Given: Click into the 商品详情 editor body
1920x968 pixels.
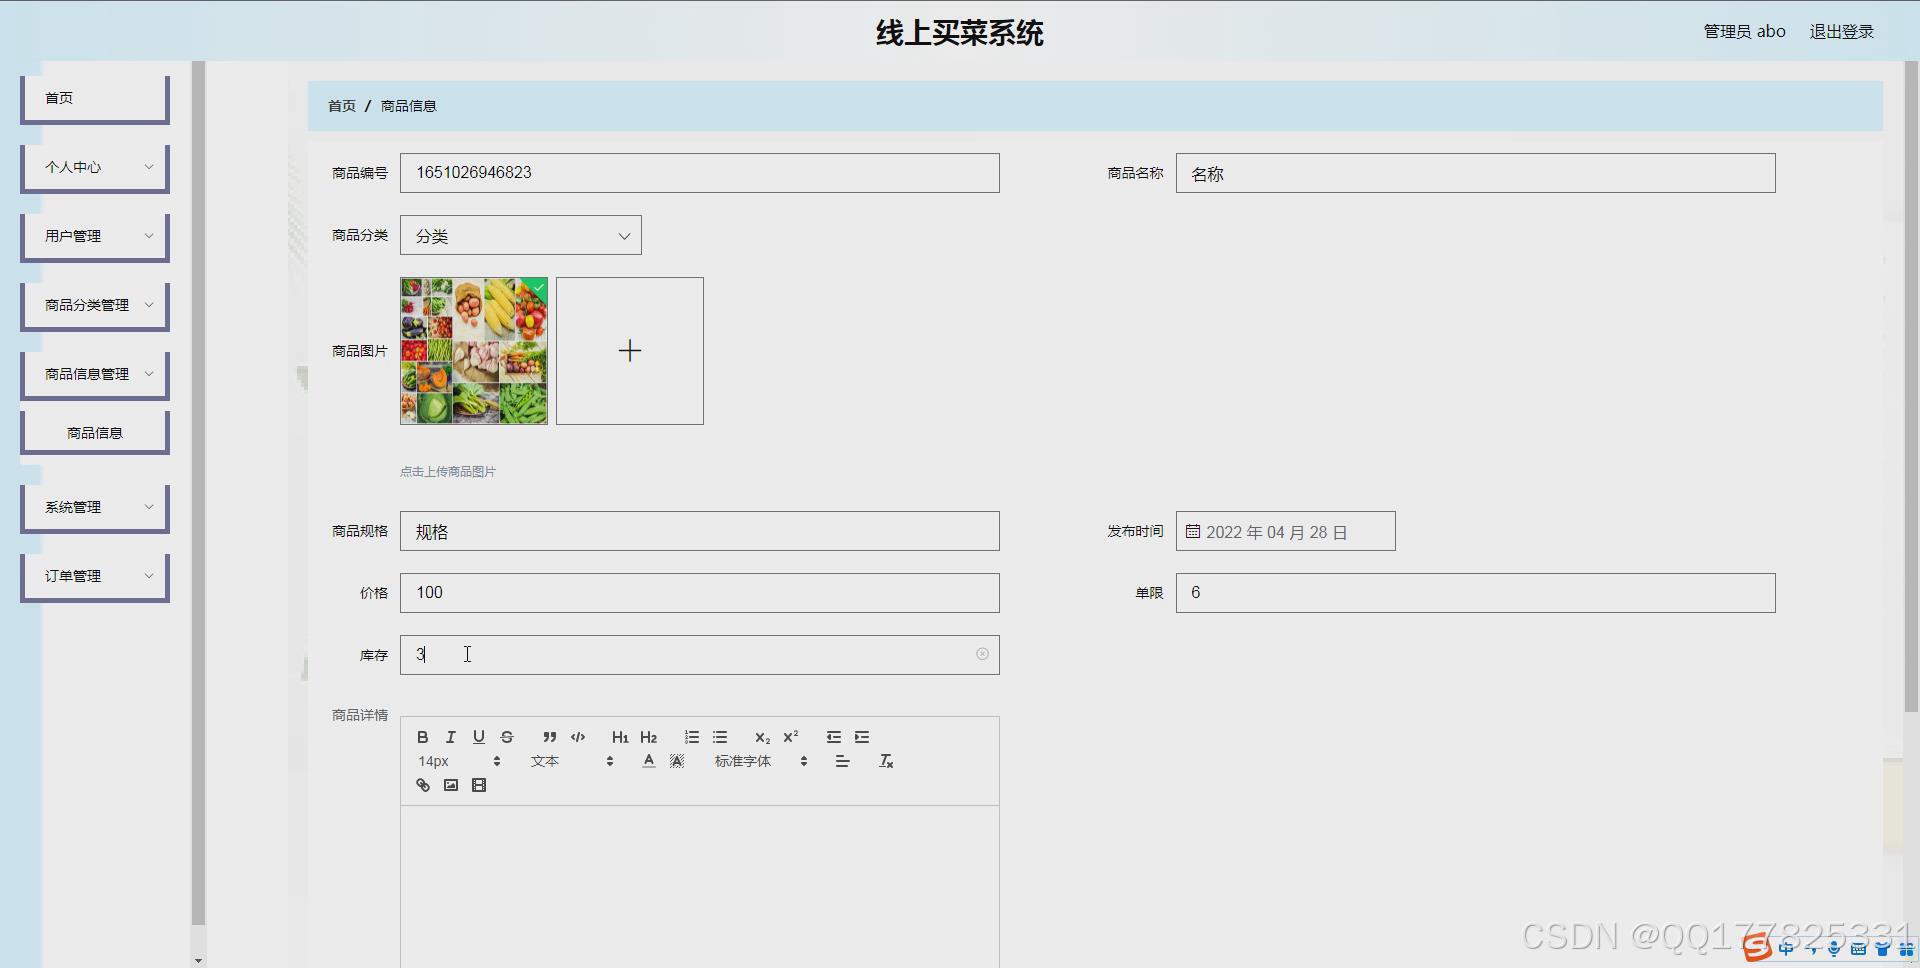Looking at the screenshot, I should [700, 886].
